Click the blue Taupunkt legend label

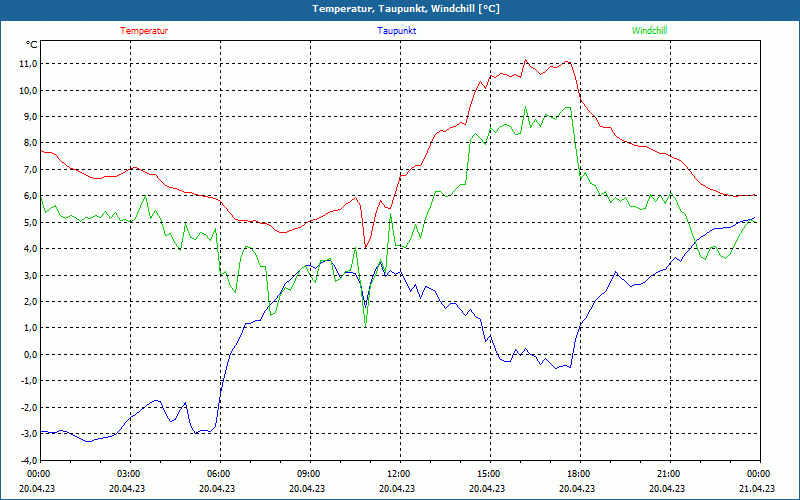(x=396, y=31)
